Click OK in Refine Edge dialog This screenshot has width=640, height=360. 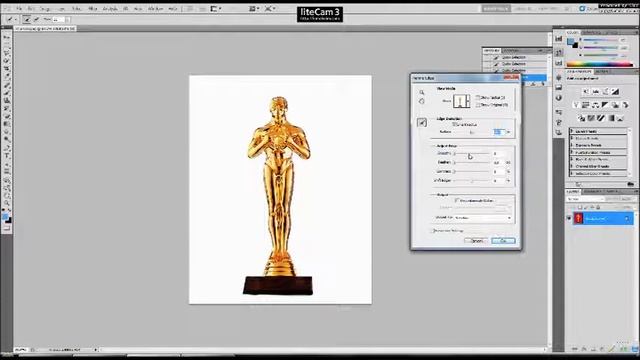click(503, 241)
